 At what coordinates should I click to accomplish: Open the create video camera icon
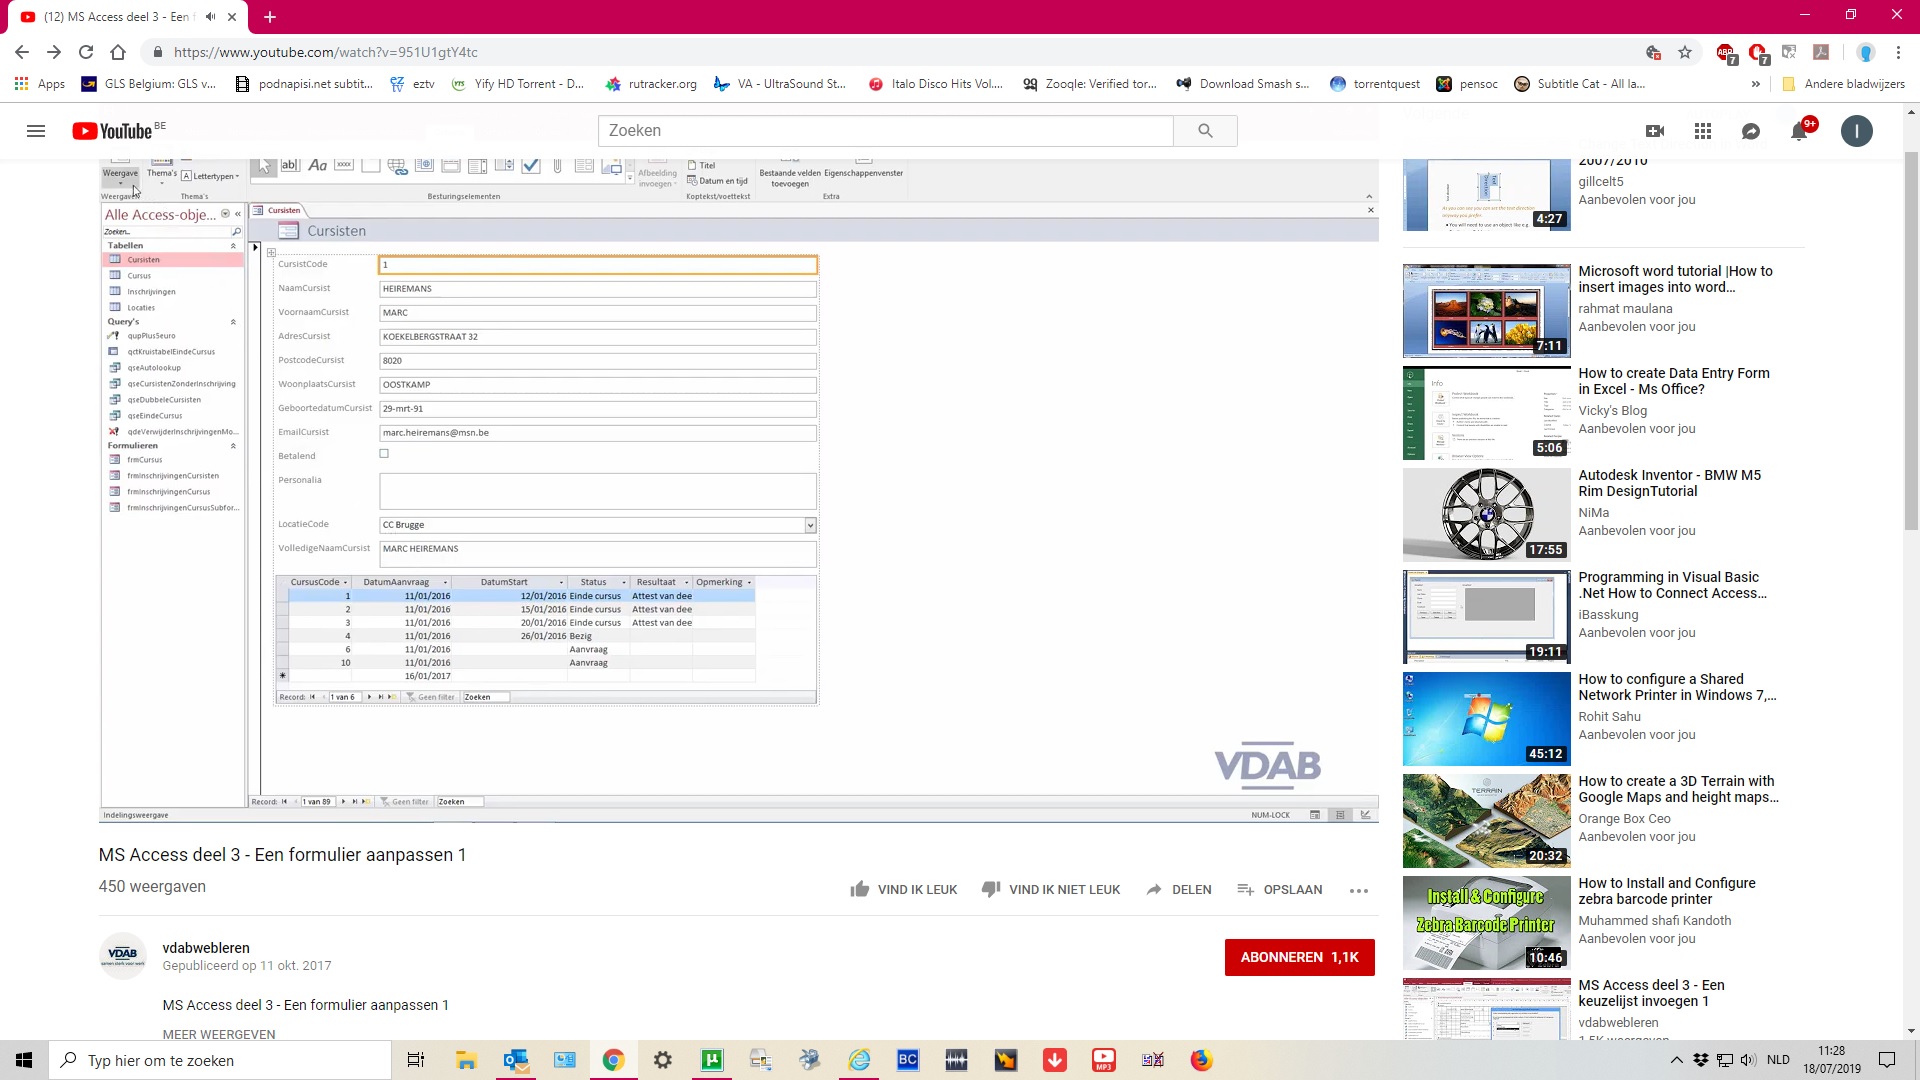click(1655, 131)
